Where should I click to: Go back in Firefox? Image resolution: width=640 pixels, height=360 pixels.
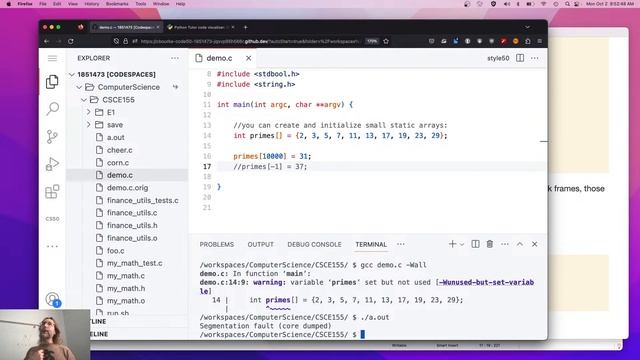point(47,41)
